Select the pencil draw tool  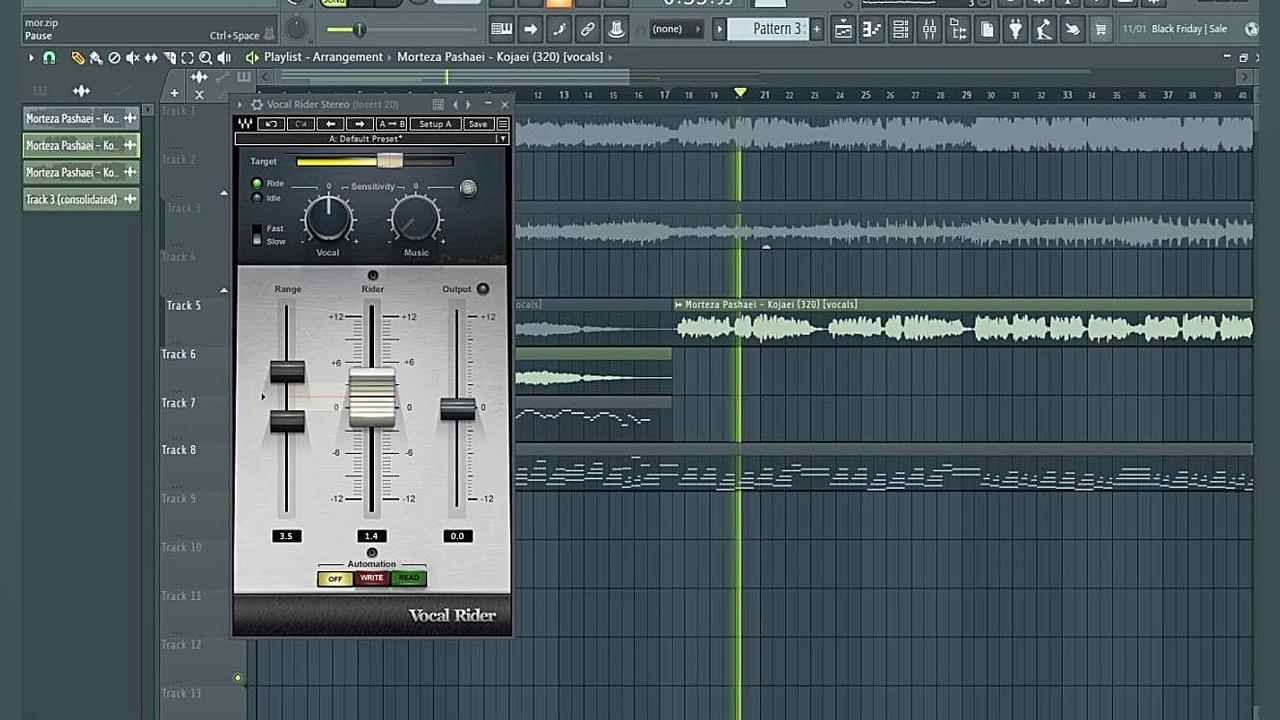77,58
